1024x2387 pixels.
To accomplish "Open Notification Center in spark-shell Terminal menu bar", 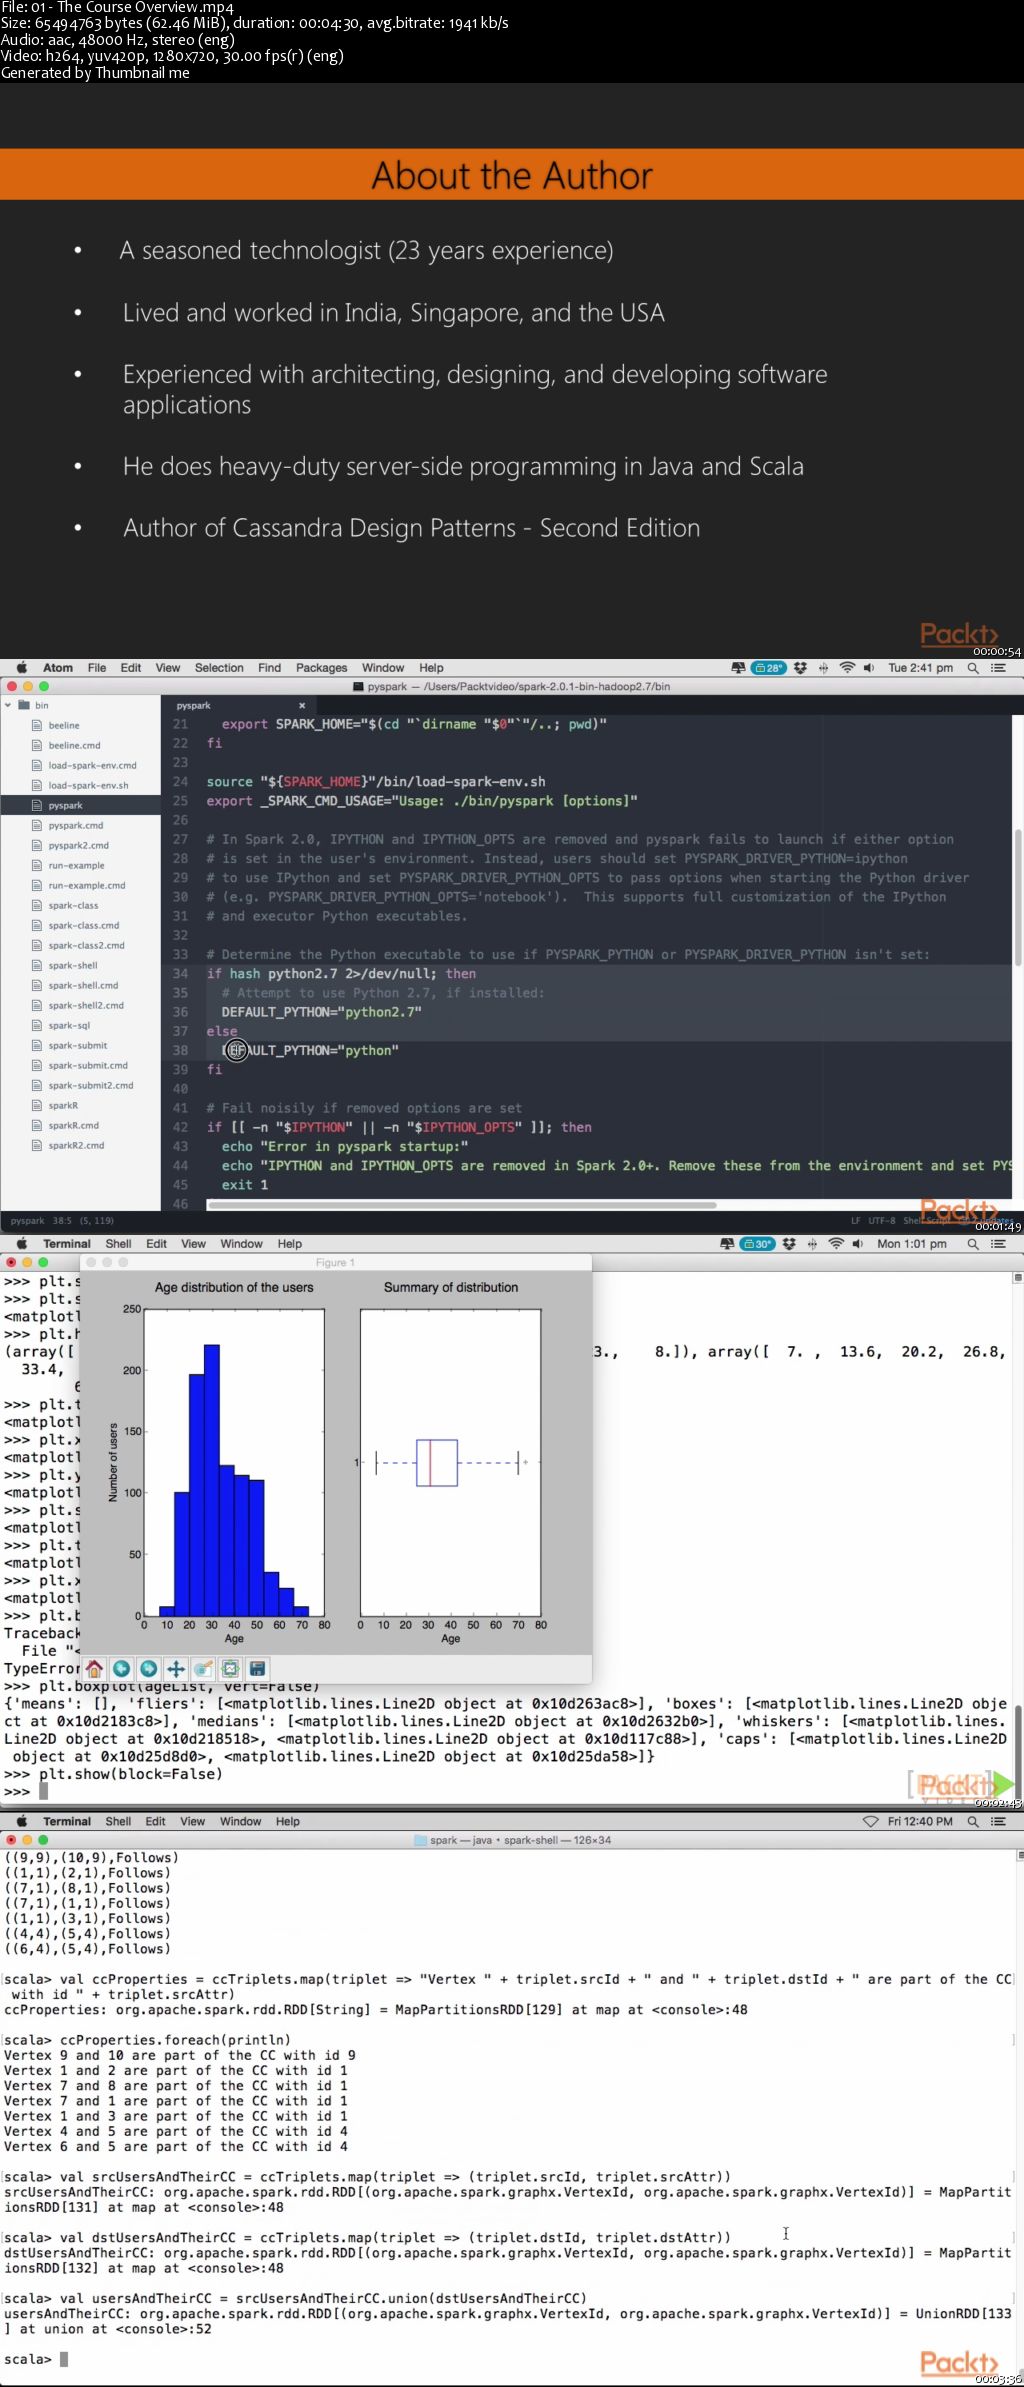I will click(997, 1821).
